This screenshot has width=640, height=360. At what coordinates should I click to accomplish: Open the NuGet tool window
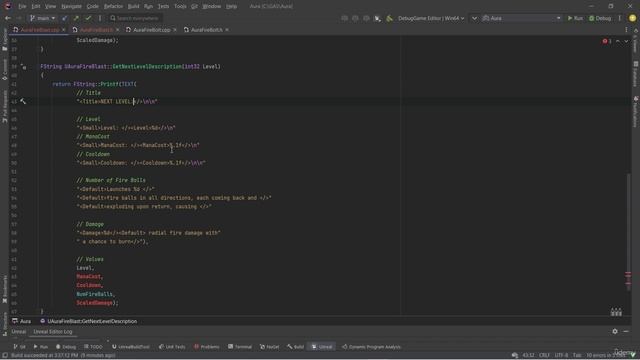(269, 347)
